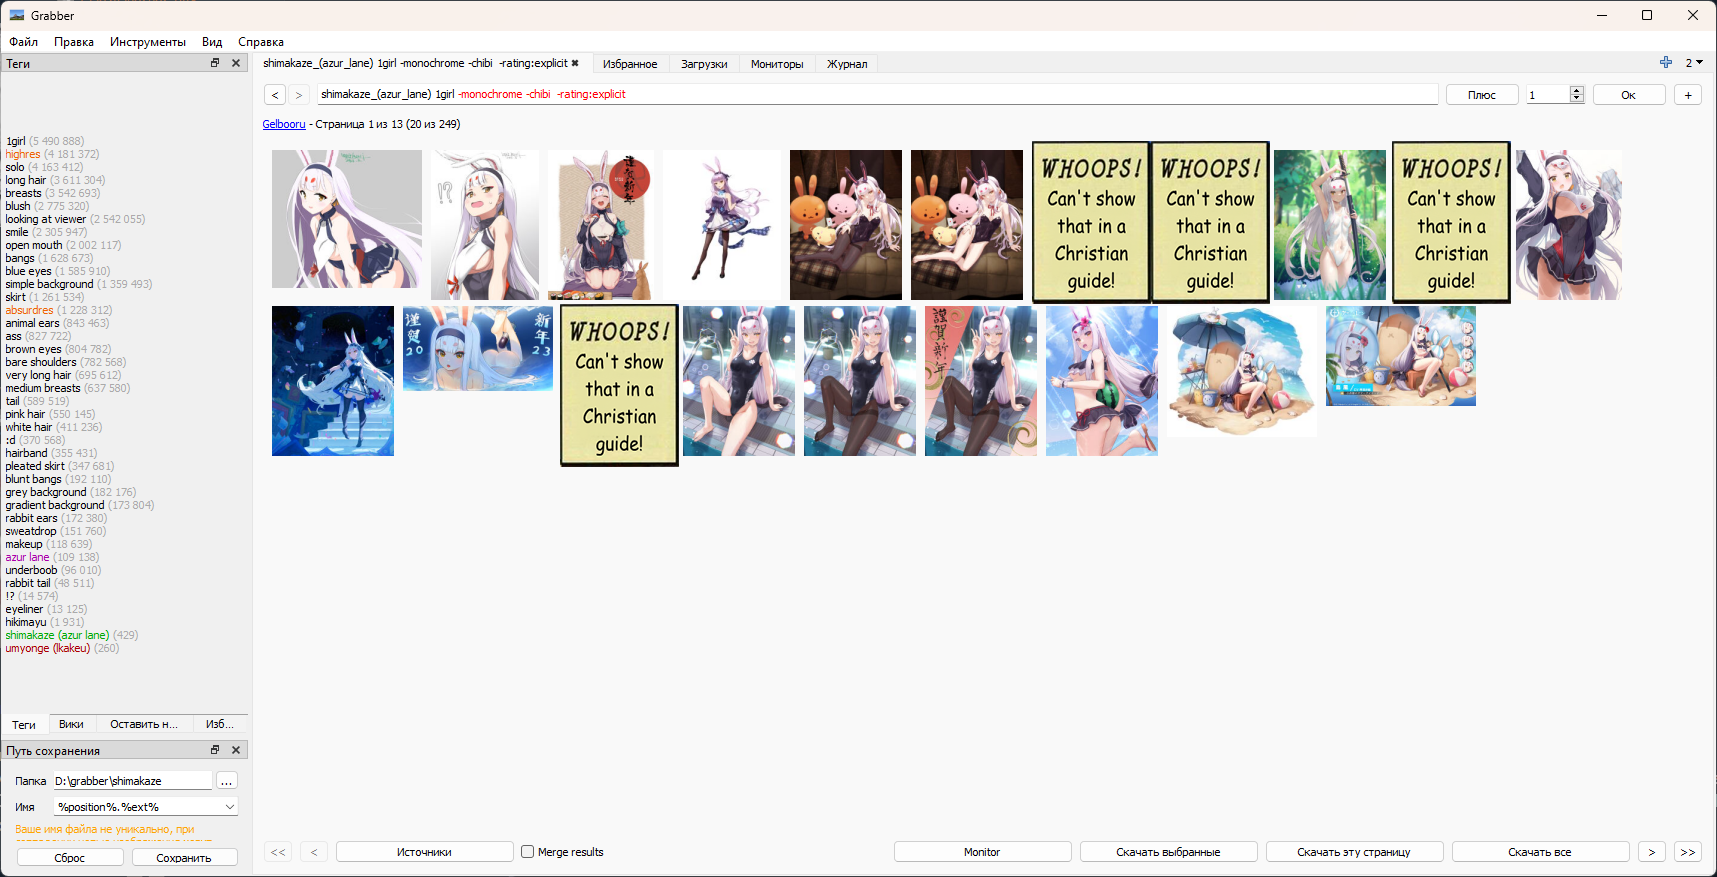Click the 'looking at viewer' tag
This screenshot has height=877, width=1717.
(x=46, y=219)
